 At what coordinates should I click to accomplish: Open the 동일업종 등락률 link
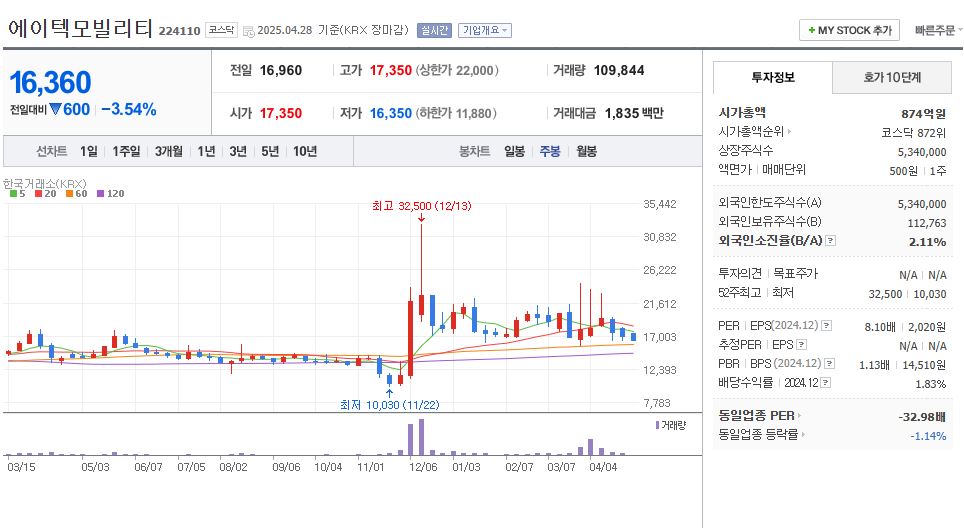tap(761, 435)
